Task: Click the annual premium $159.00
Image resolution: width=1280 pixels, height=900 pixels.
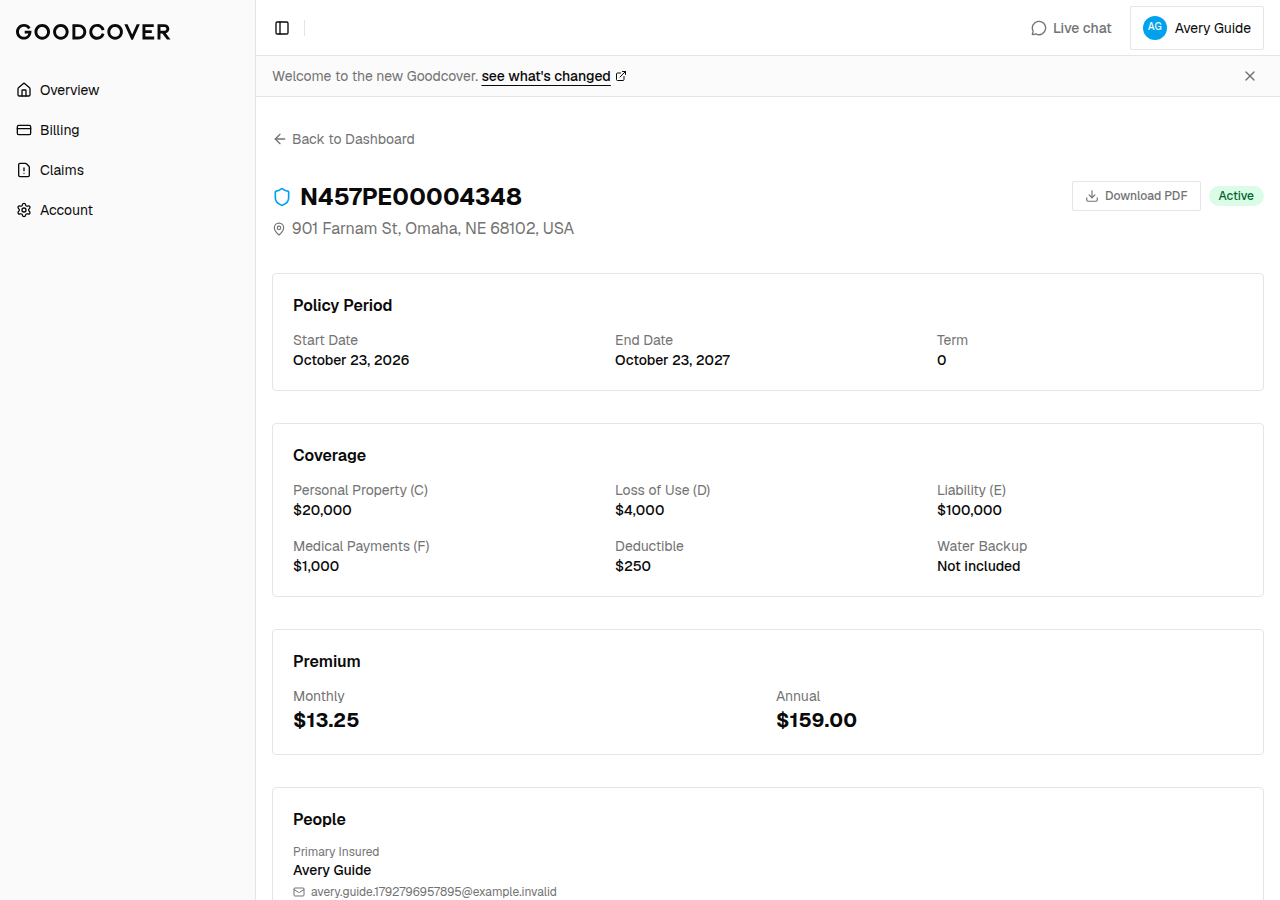Action: 817,720
